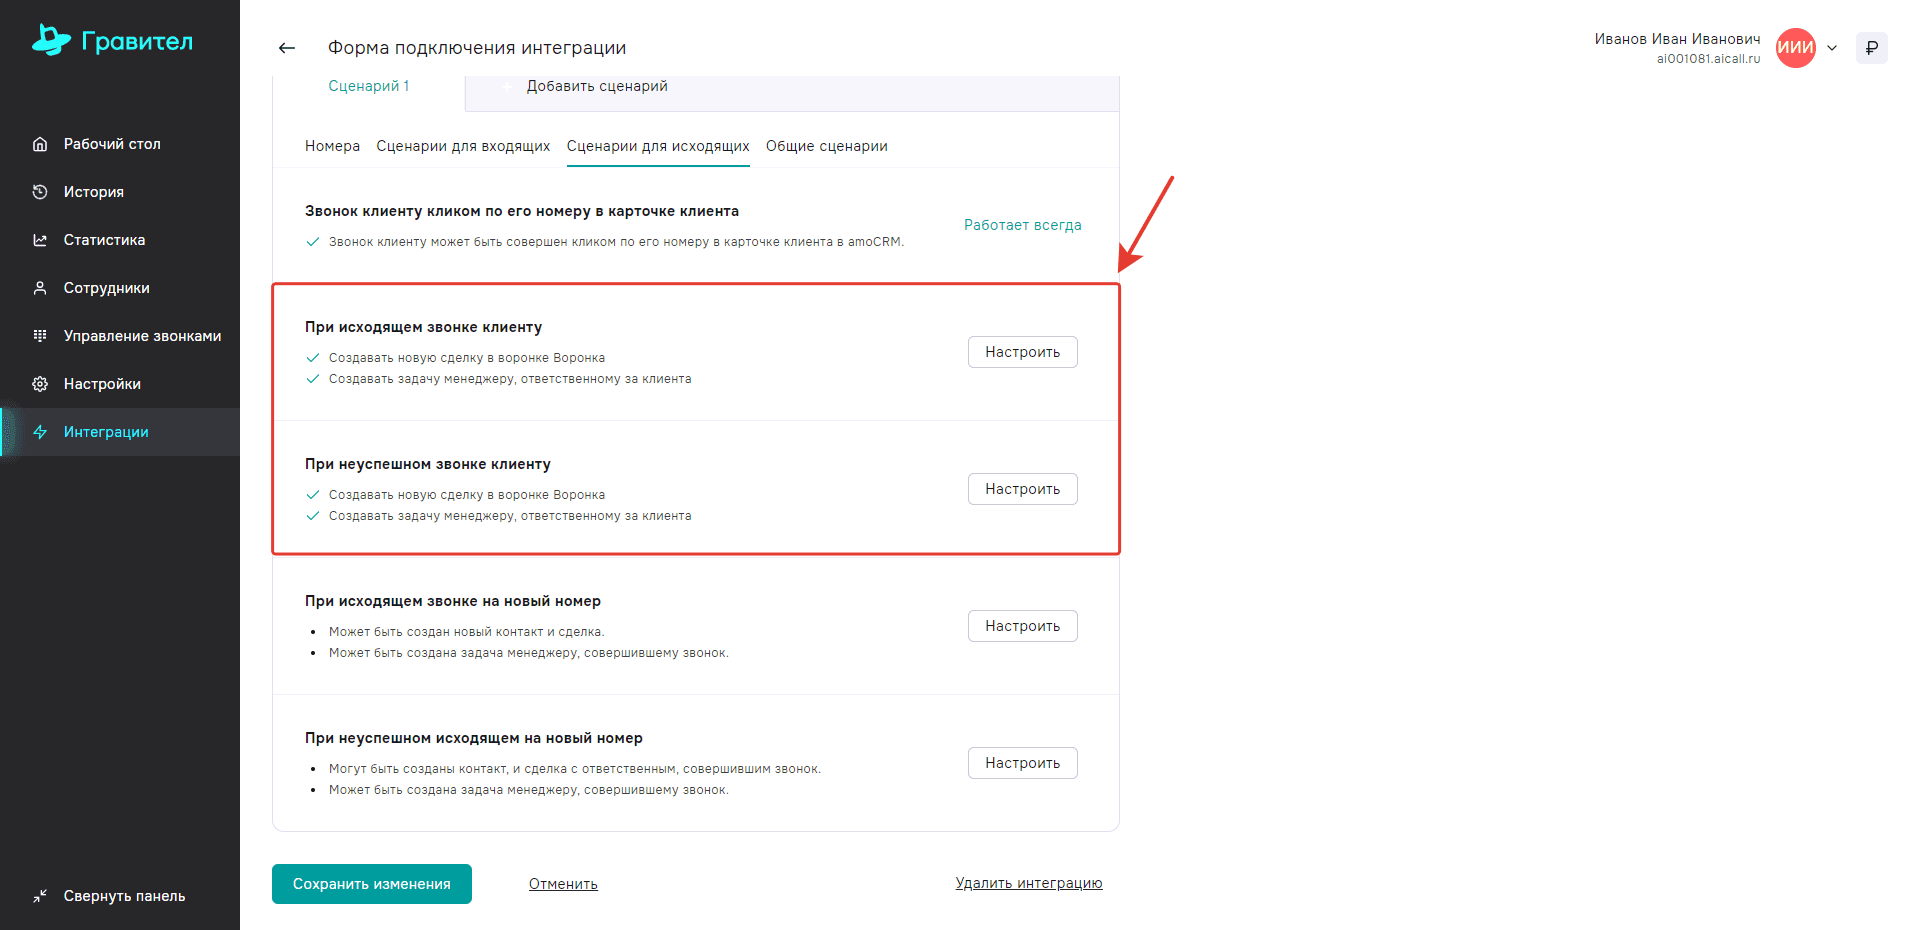Open the Настройки gear icon
The image size is (1910, 930).
pyautogui.click(x=40, y=384)
